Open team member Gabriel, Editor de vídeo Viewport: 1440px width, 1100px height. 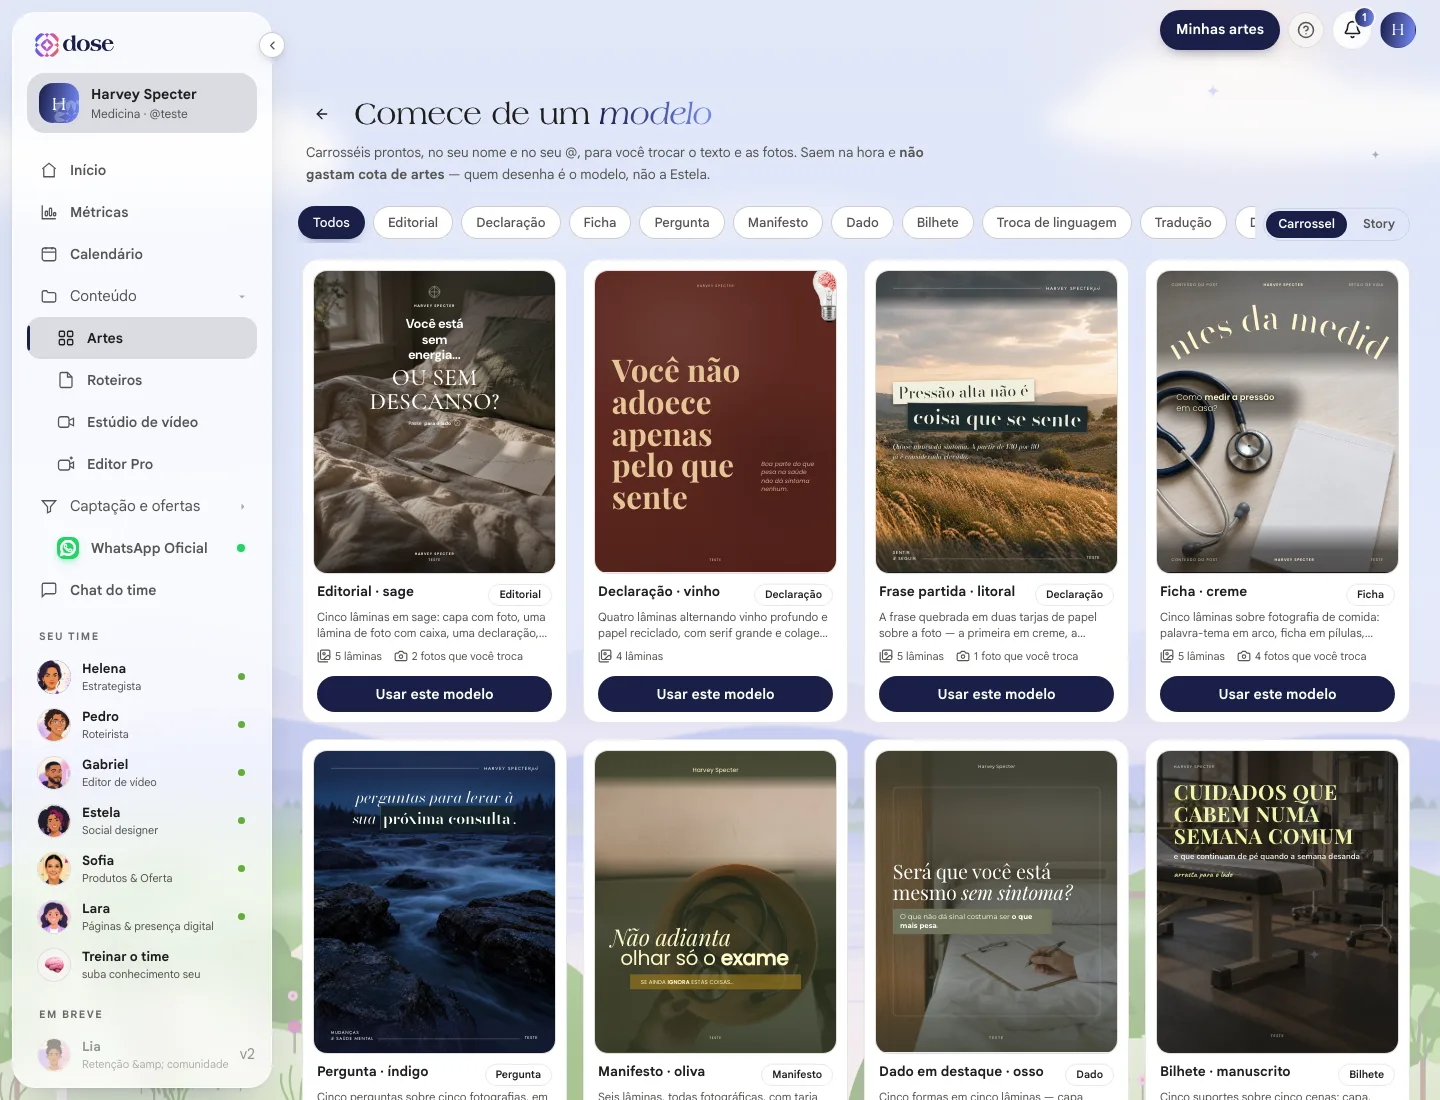click(x=142, y=773)
